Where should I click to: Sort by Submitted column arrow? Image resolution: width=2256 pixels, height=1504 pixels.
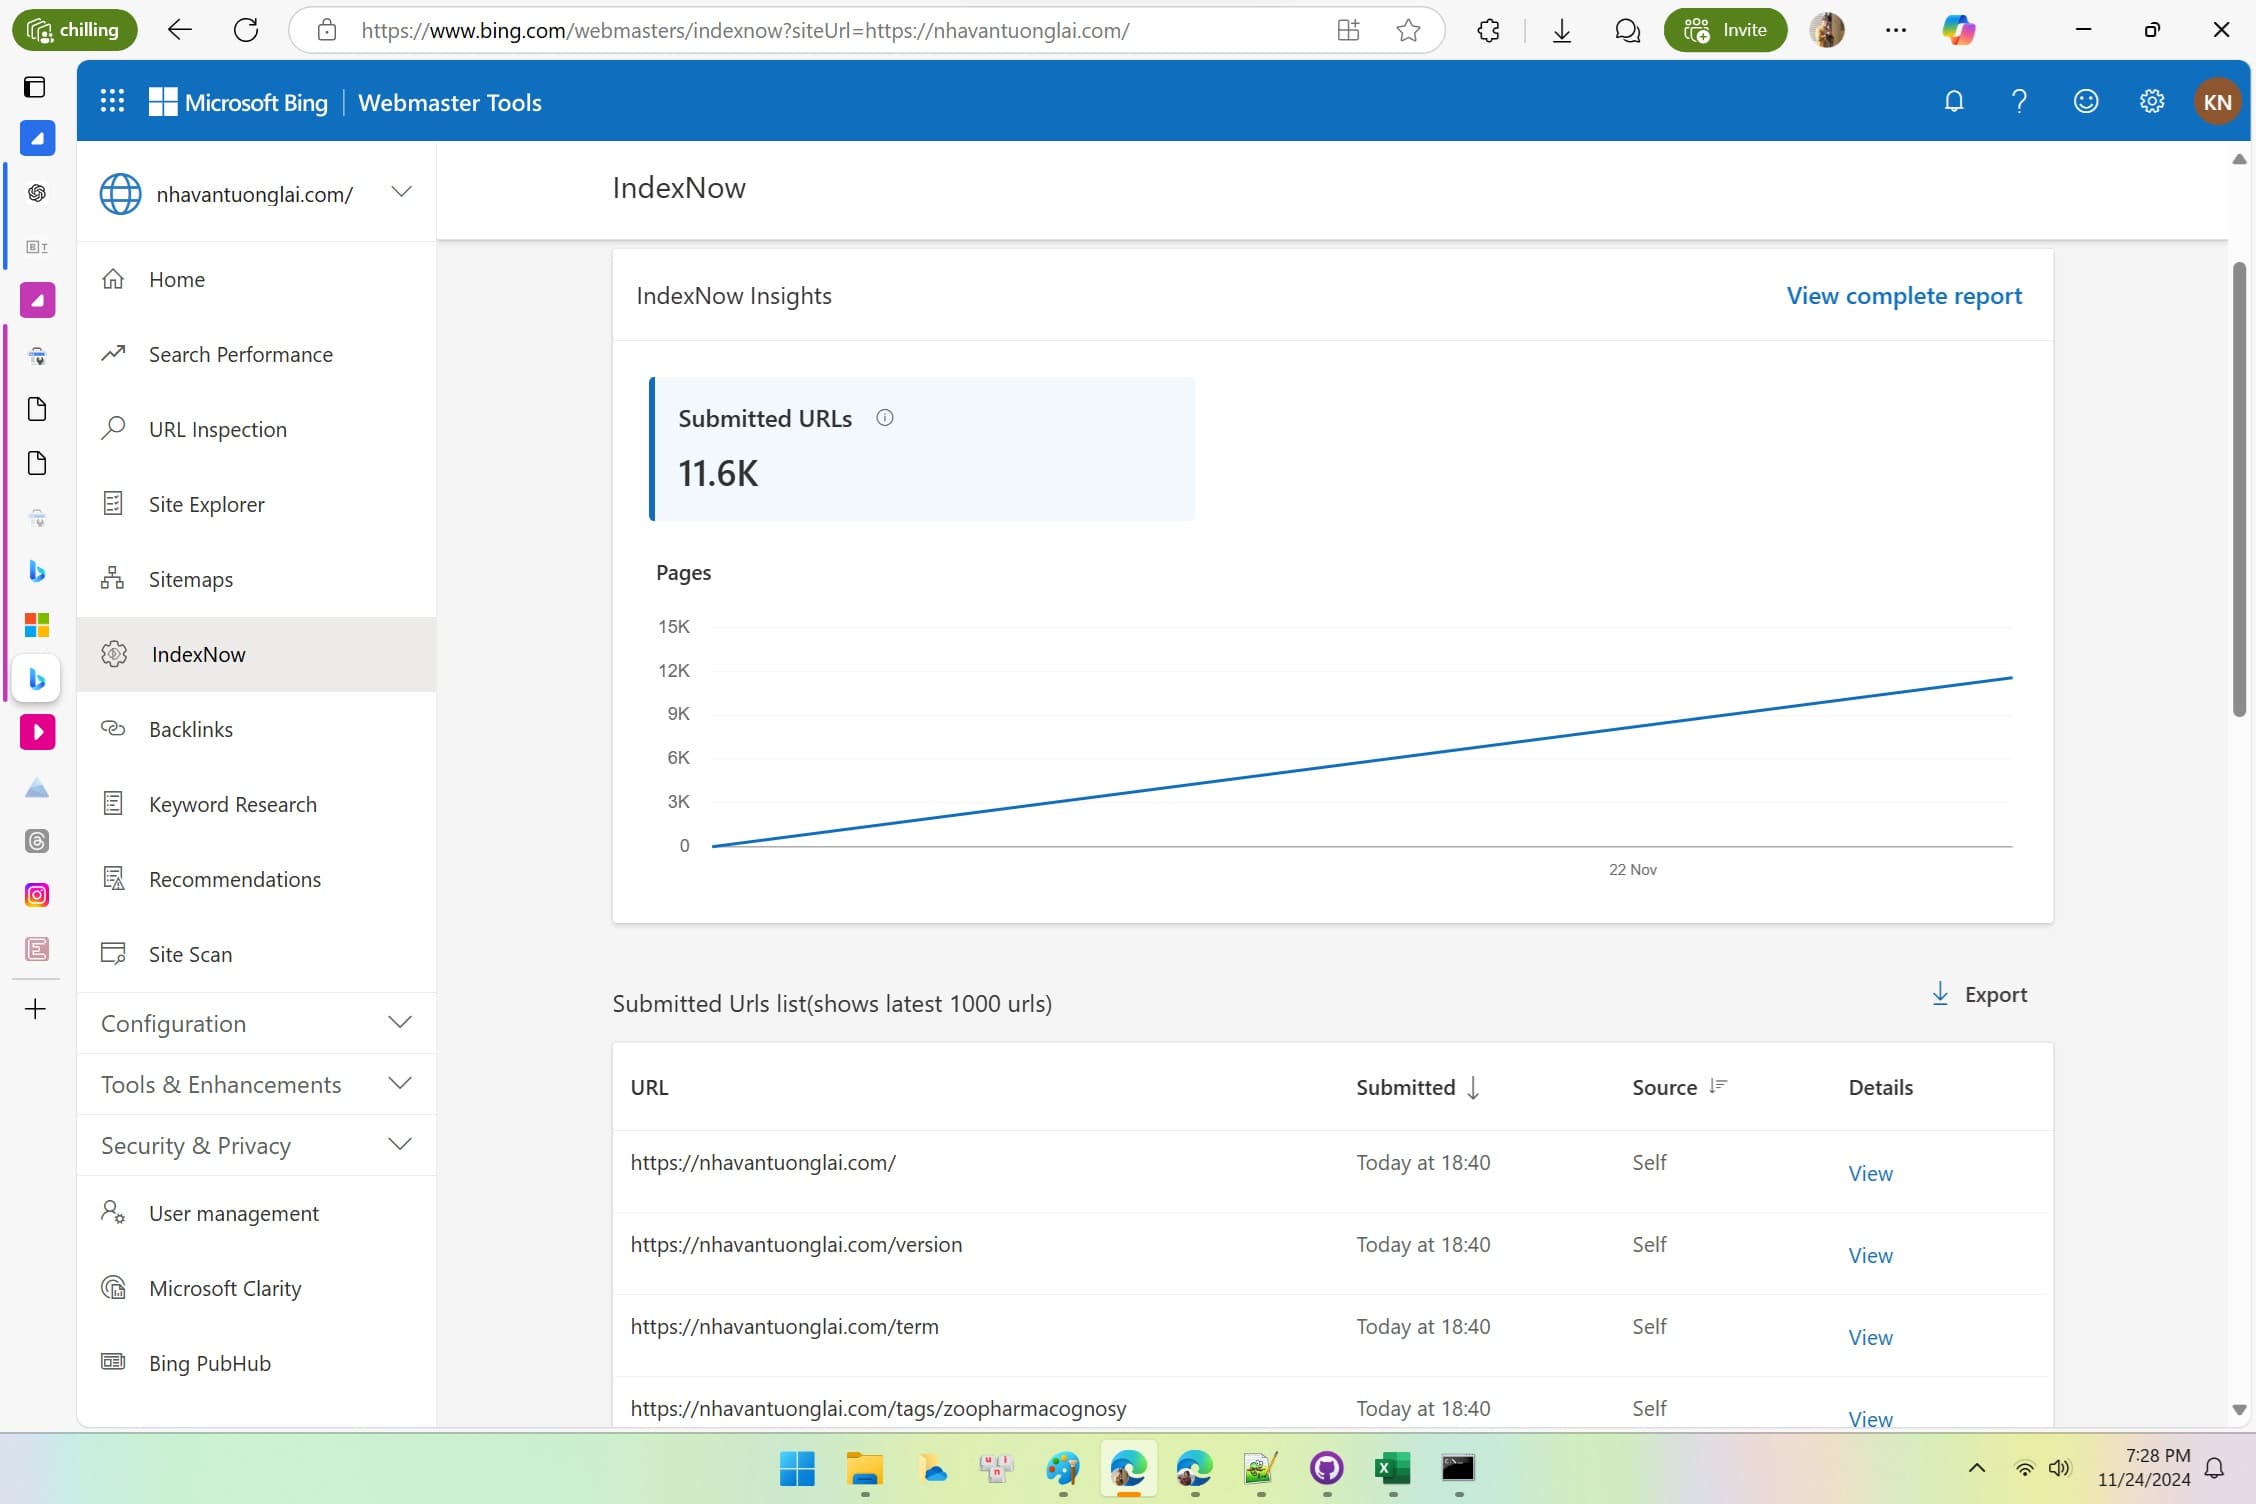pyautogui.click(x=1473, y=1087)
